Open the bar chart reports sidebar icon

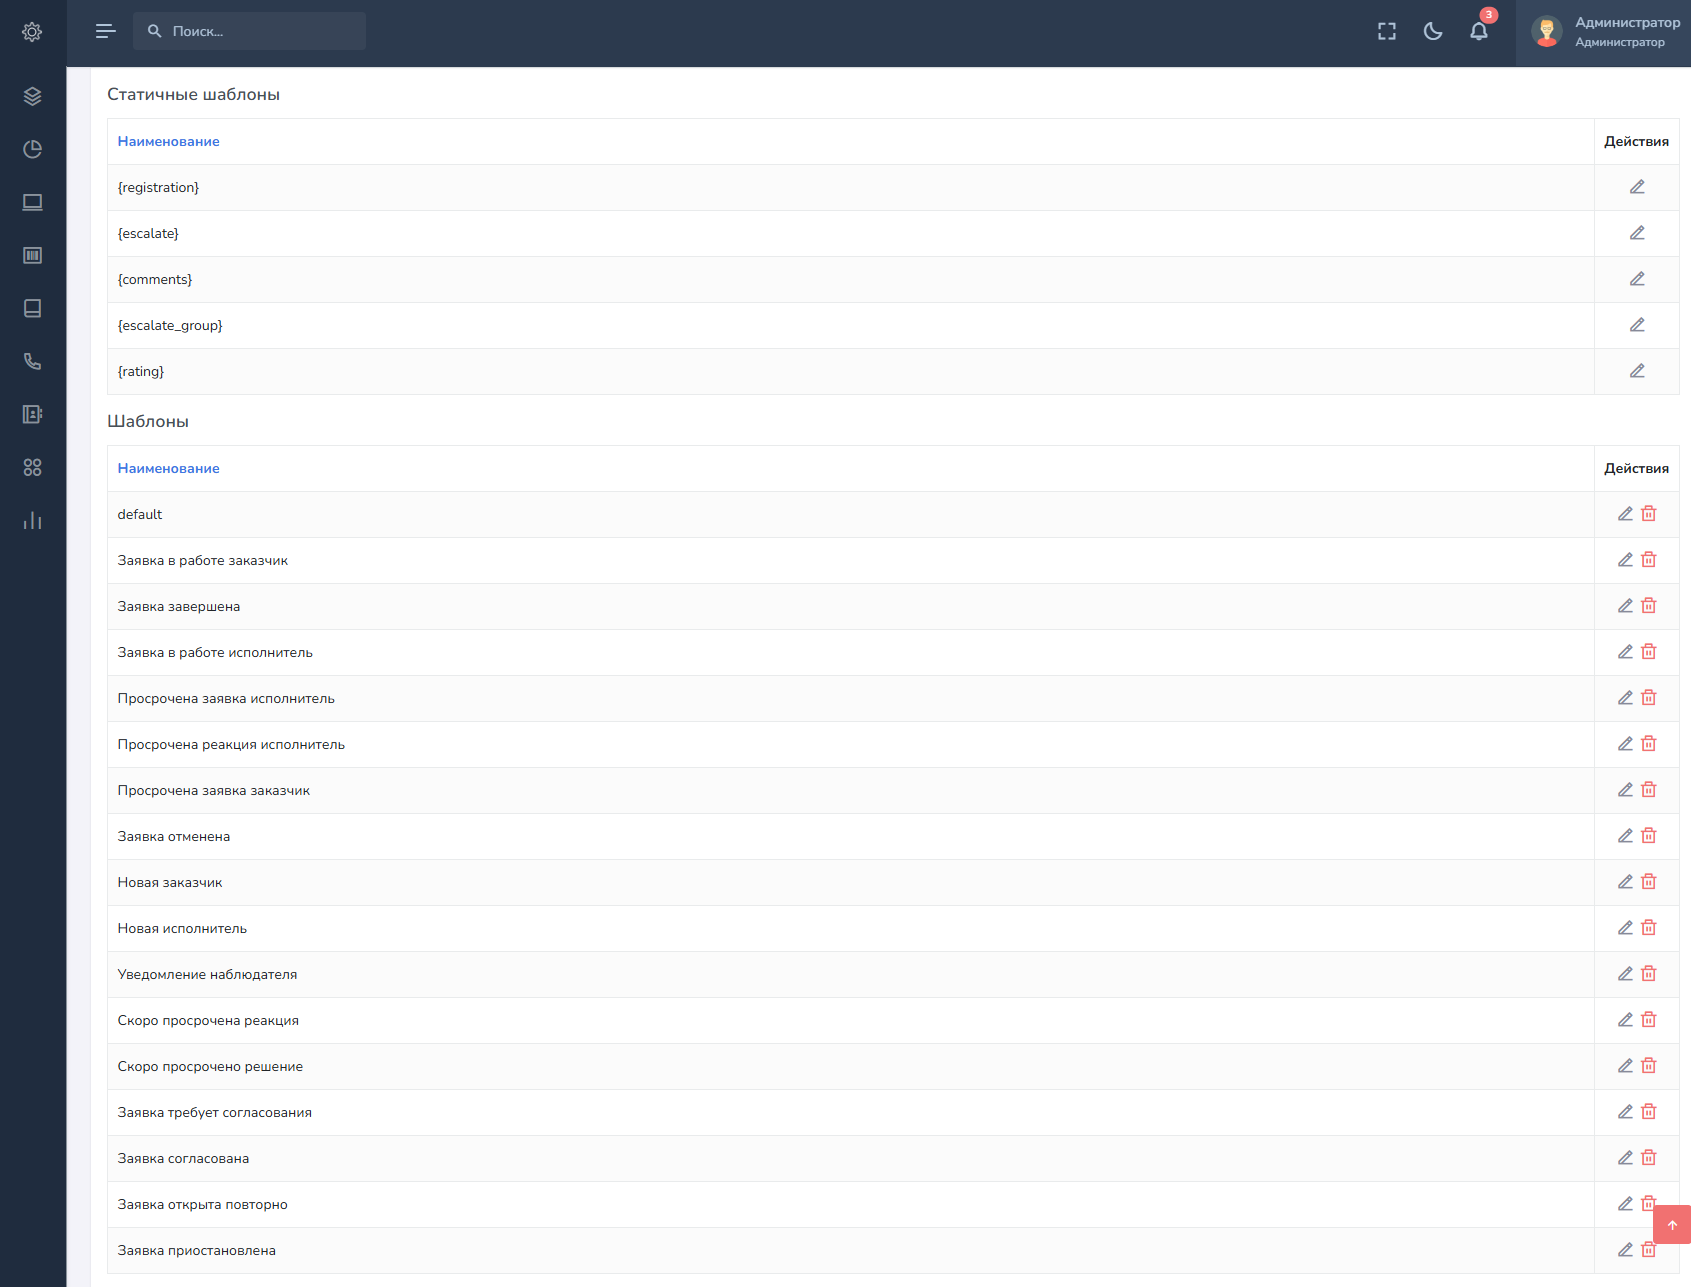point(32,520)
